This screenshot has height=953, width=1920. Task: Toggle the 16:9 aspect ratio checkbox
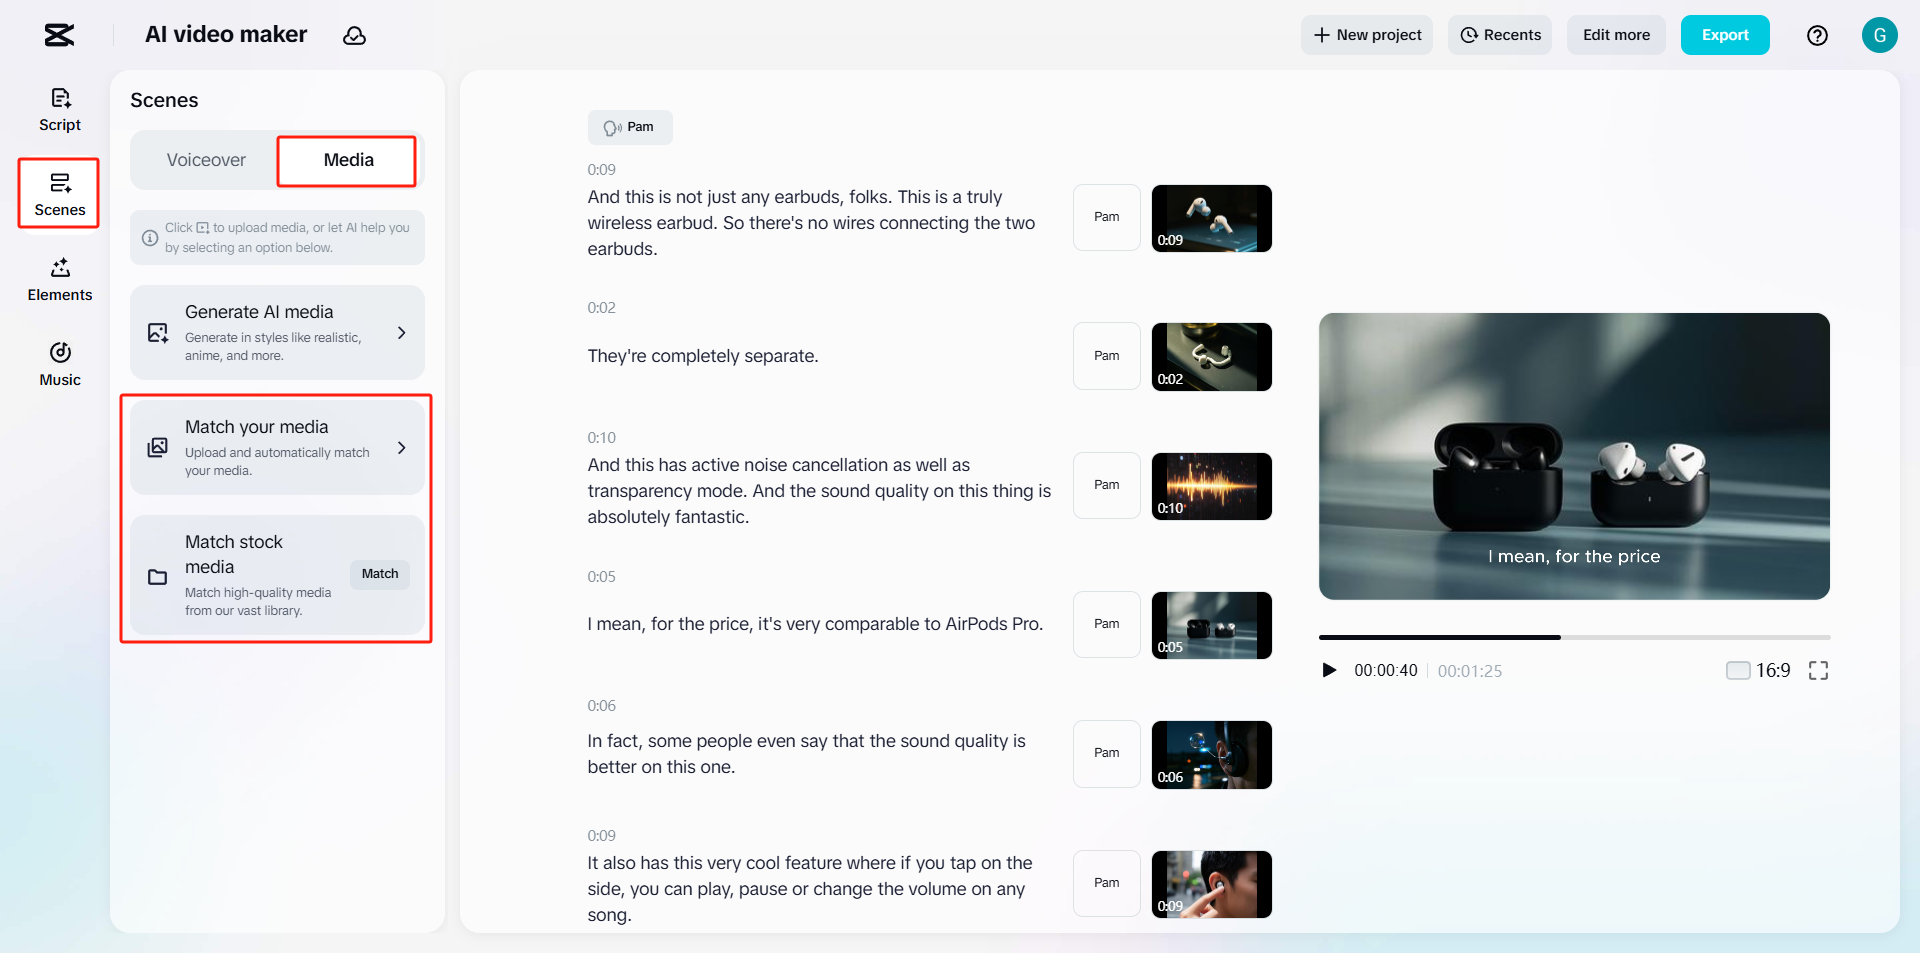pos(1738,670)
